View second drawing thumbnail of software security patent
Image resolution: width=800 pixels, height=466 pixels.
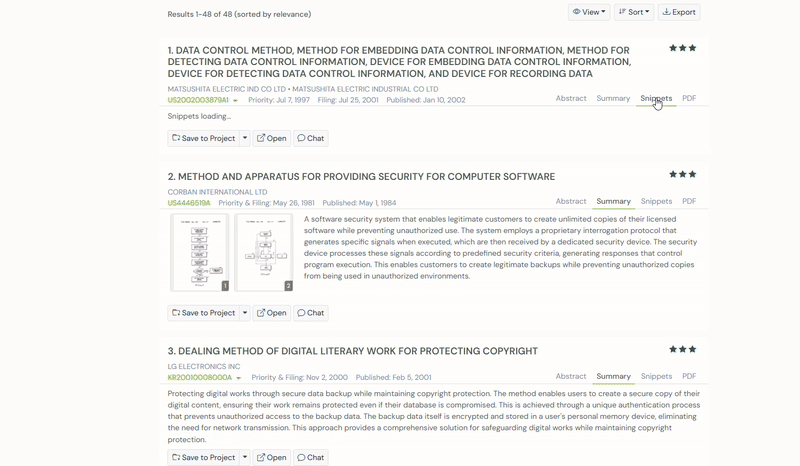tap(264, 252)
